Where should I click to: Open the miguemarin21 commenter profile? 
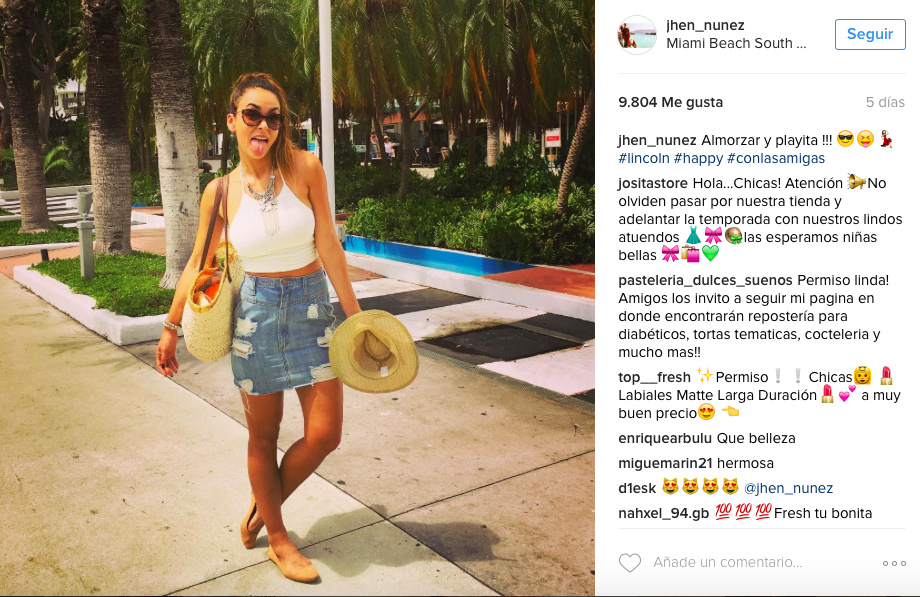point(665,463)
